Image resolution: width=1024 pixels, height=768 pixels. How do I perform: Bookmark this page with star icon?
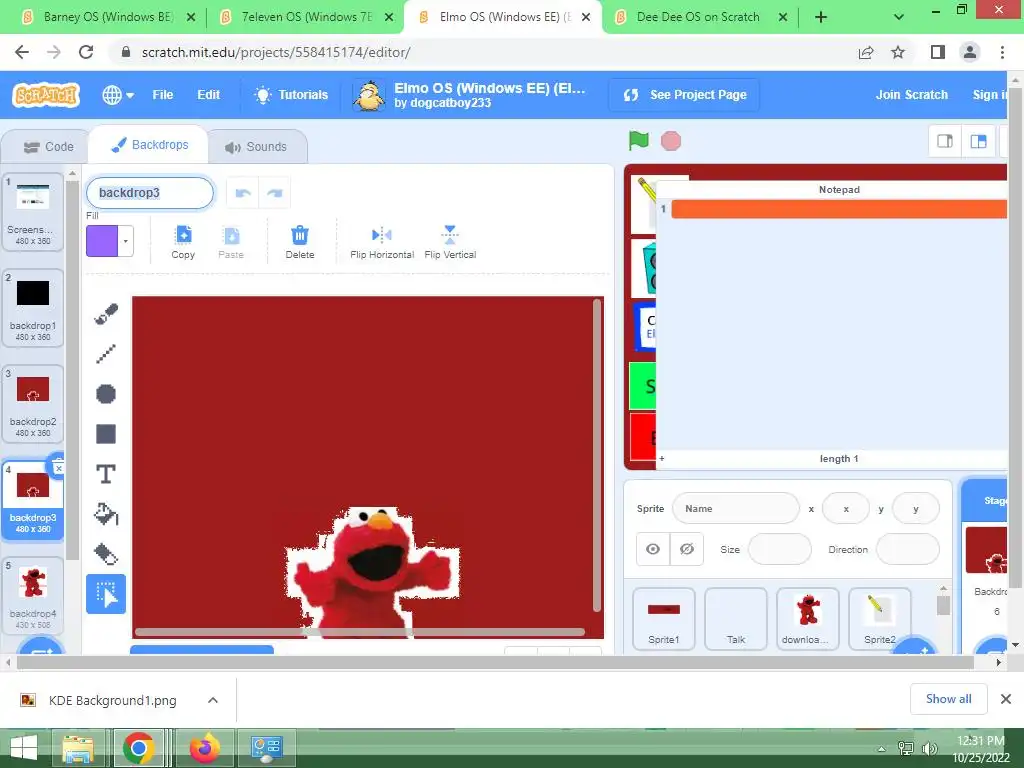(x=898, y=52)
